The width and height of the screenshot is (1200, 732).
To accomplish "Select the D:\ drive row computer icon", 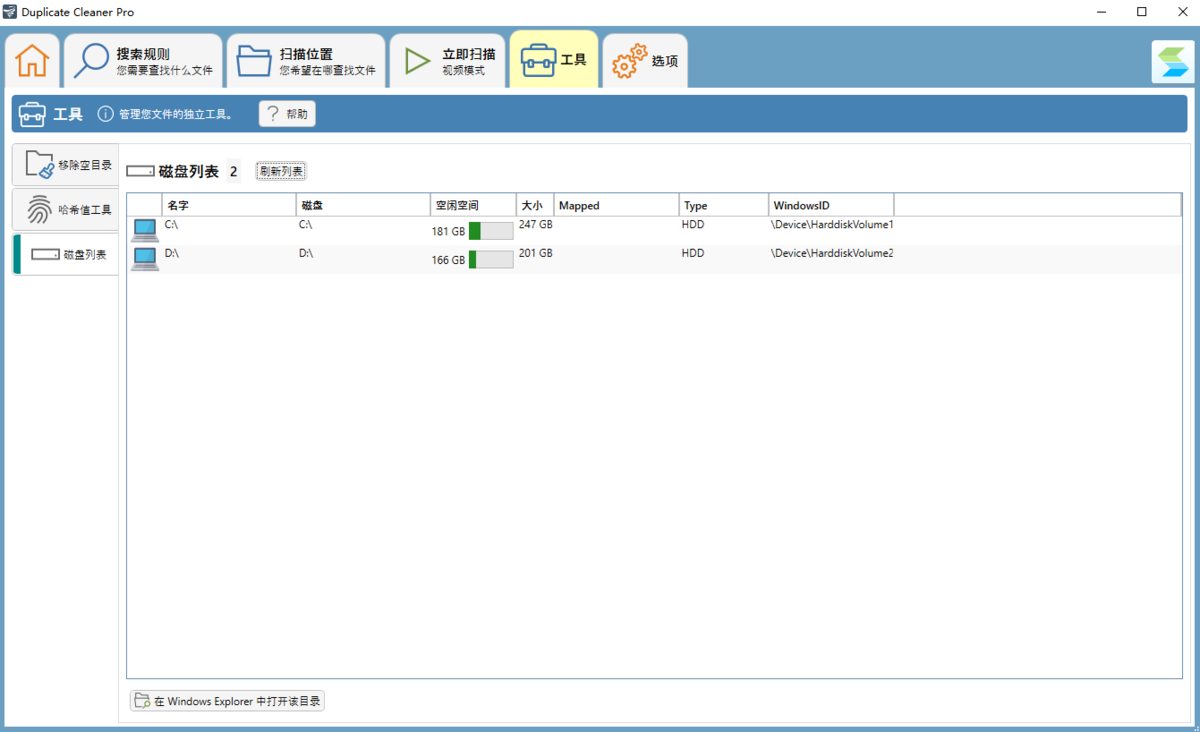I will [x=145, y=259].
